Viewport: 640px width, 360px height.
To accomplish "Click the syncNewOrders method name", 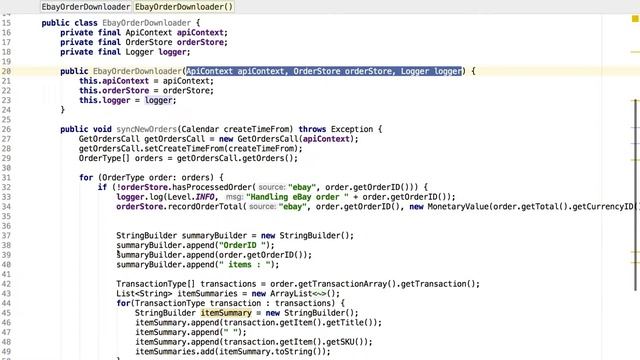I will tap(147, 129).
